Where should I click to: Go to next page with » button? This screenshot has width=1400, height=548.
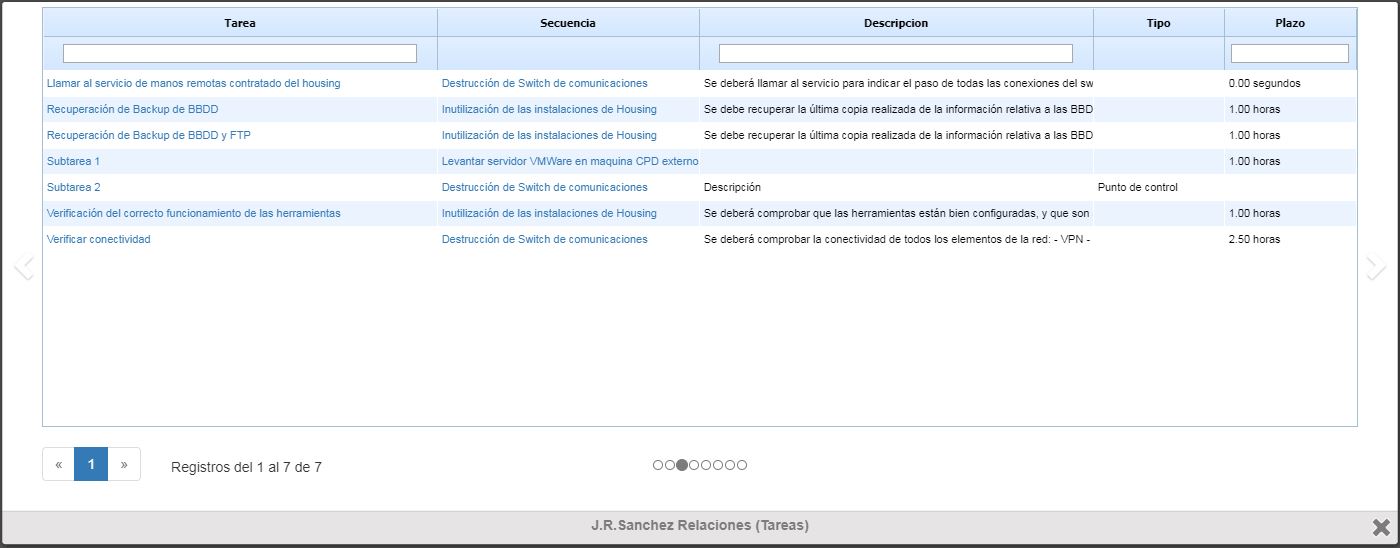[124, 464]
